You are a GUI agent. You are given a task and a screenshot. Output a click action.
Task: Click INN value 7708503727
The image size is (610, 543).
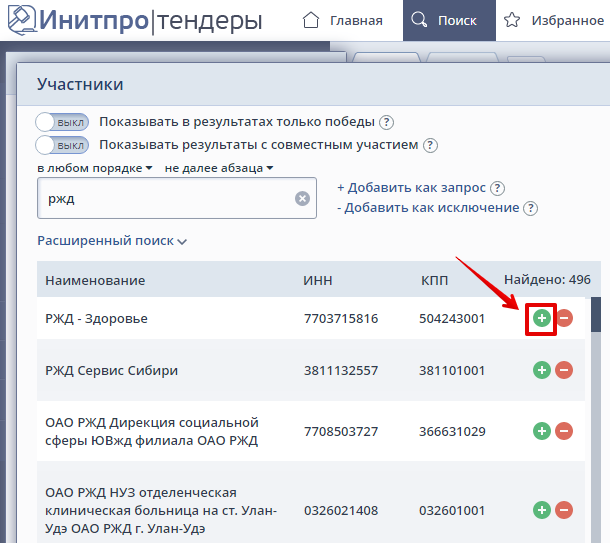[x=341, y=431]
